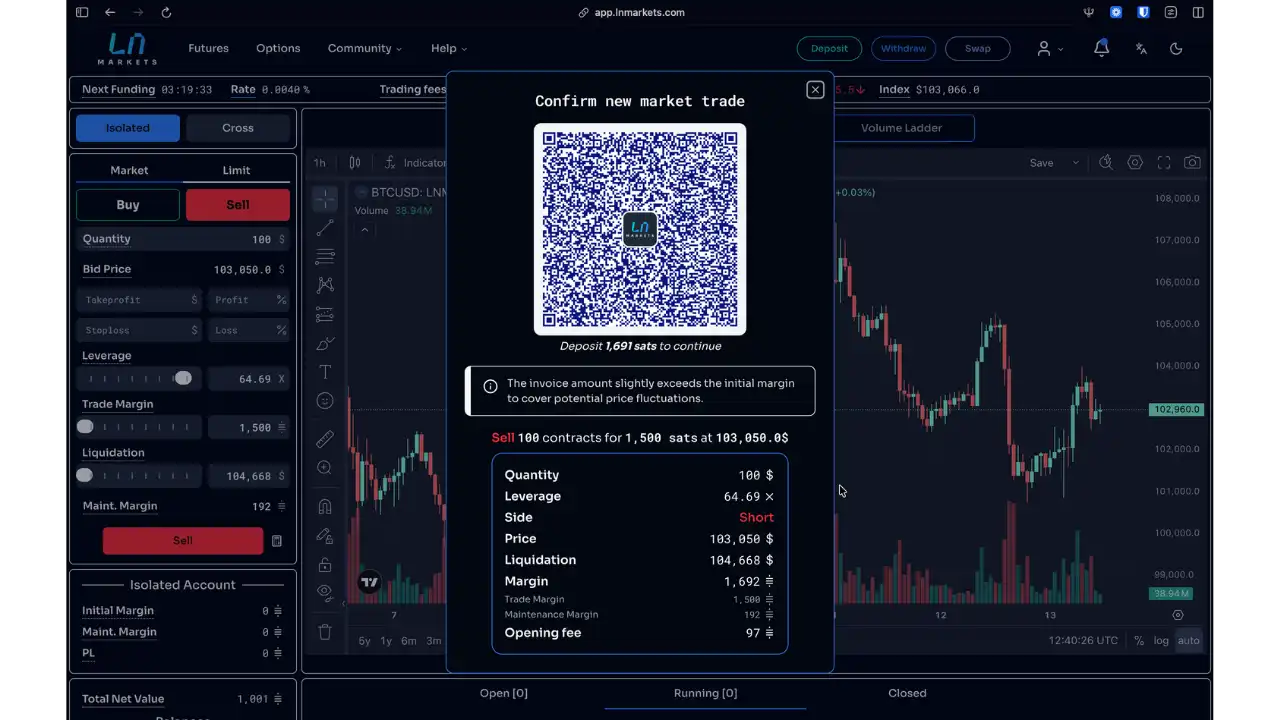Click the Withdraw button
This screenshot has width=1280, height=720.
point(903,48)
